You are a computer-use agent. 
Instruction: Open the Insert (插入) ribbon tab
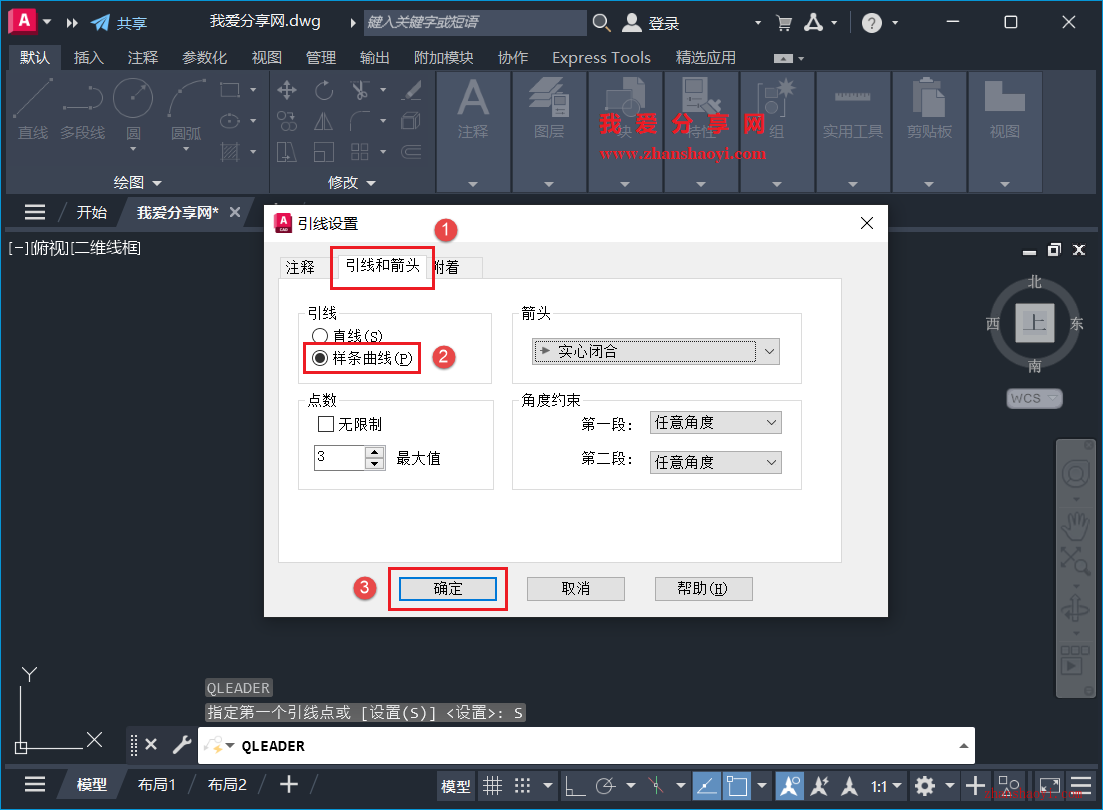(x=89, y=58)
